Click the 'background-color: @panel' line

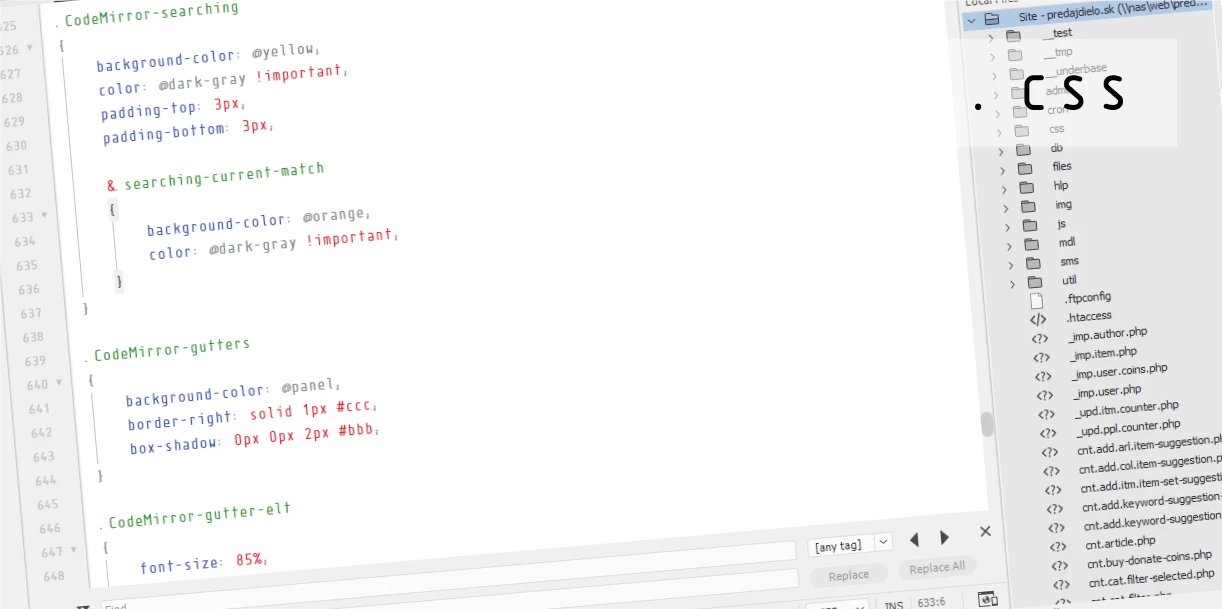tap(233, 391)
